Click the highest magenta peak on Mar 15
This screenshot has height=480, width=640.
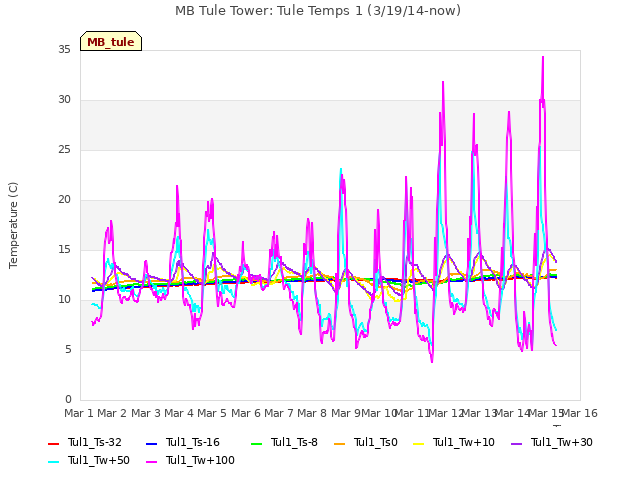[x=543, y=57]
